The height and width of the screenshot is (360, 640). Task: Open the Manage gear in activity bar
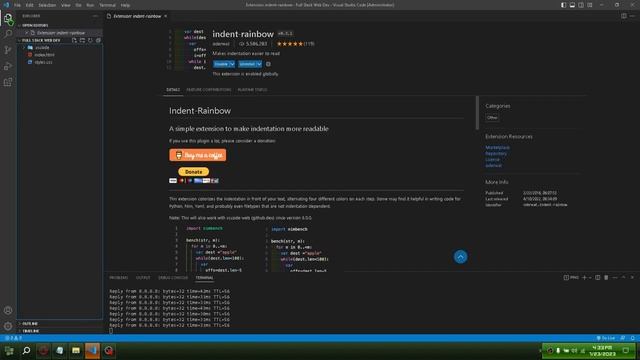8,326
